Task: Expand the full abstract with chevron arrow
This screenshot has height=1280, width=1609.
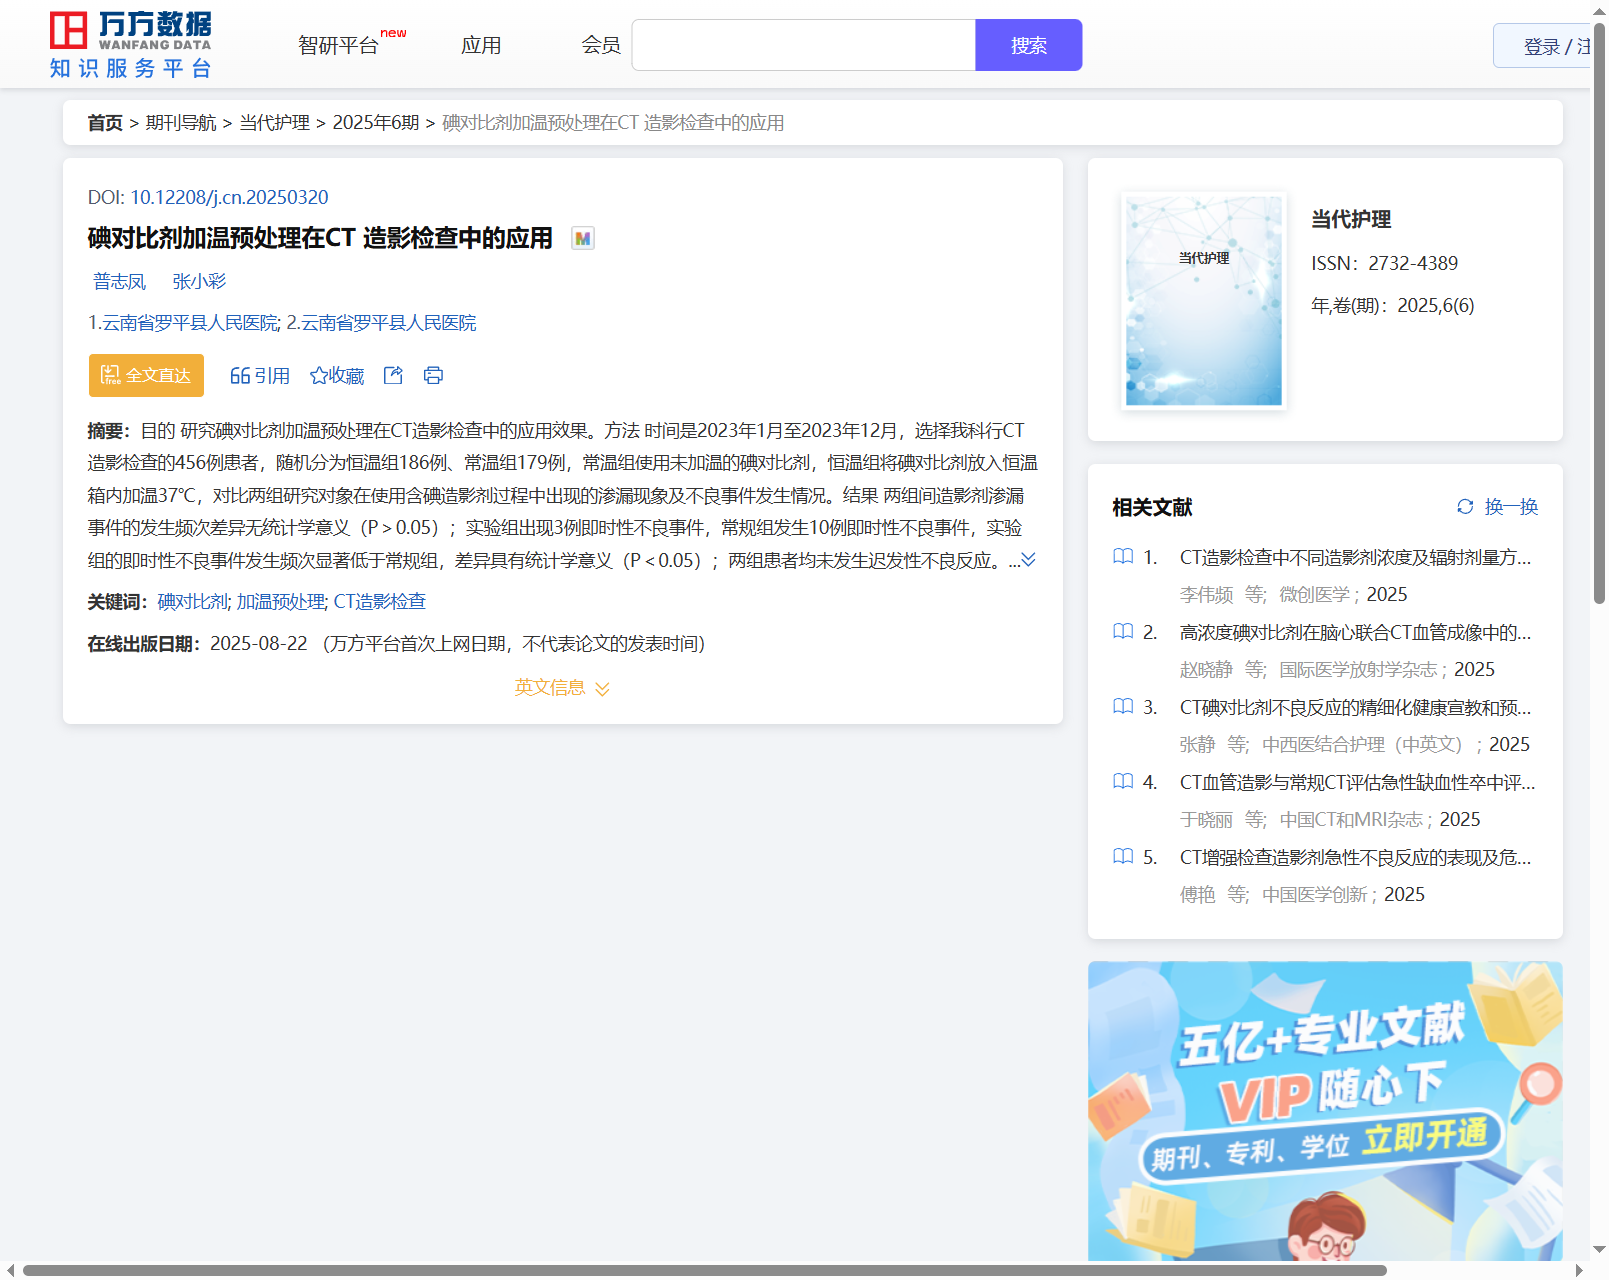Action: pyautogui.click(x=1028, y=560)
